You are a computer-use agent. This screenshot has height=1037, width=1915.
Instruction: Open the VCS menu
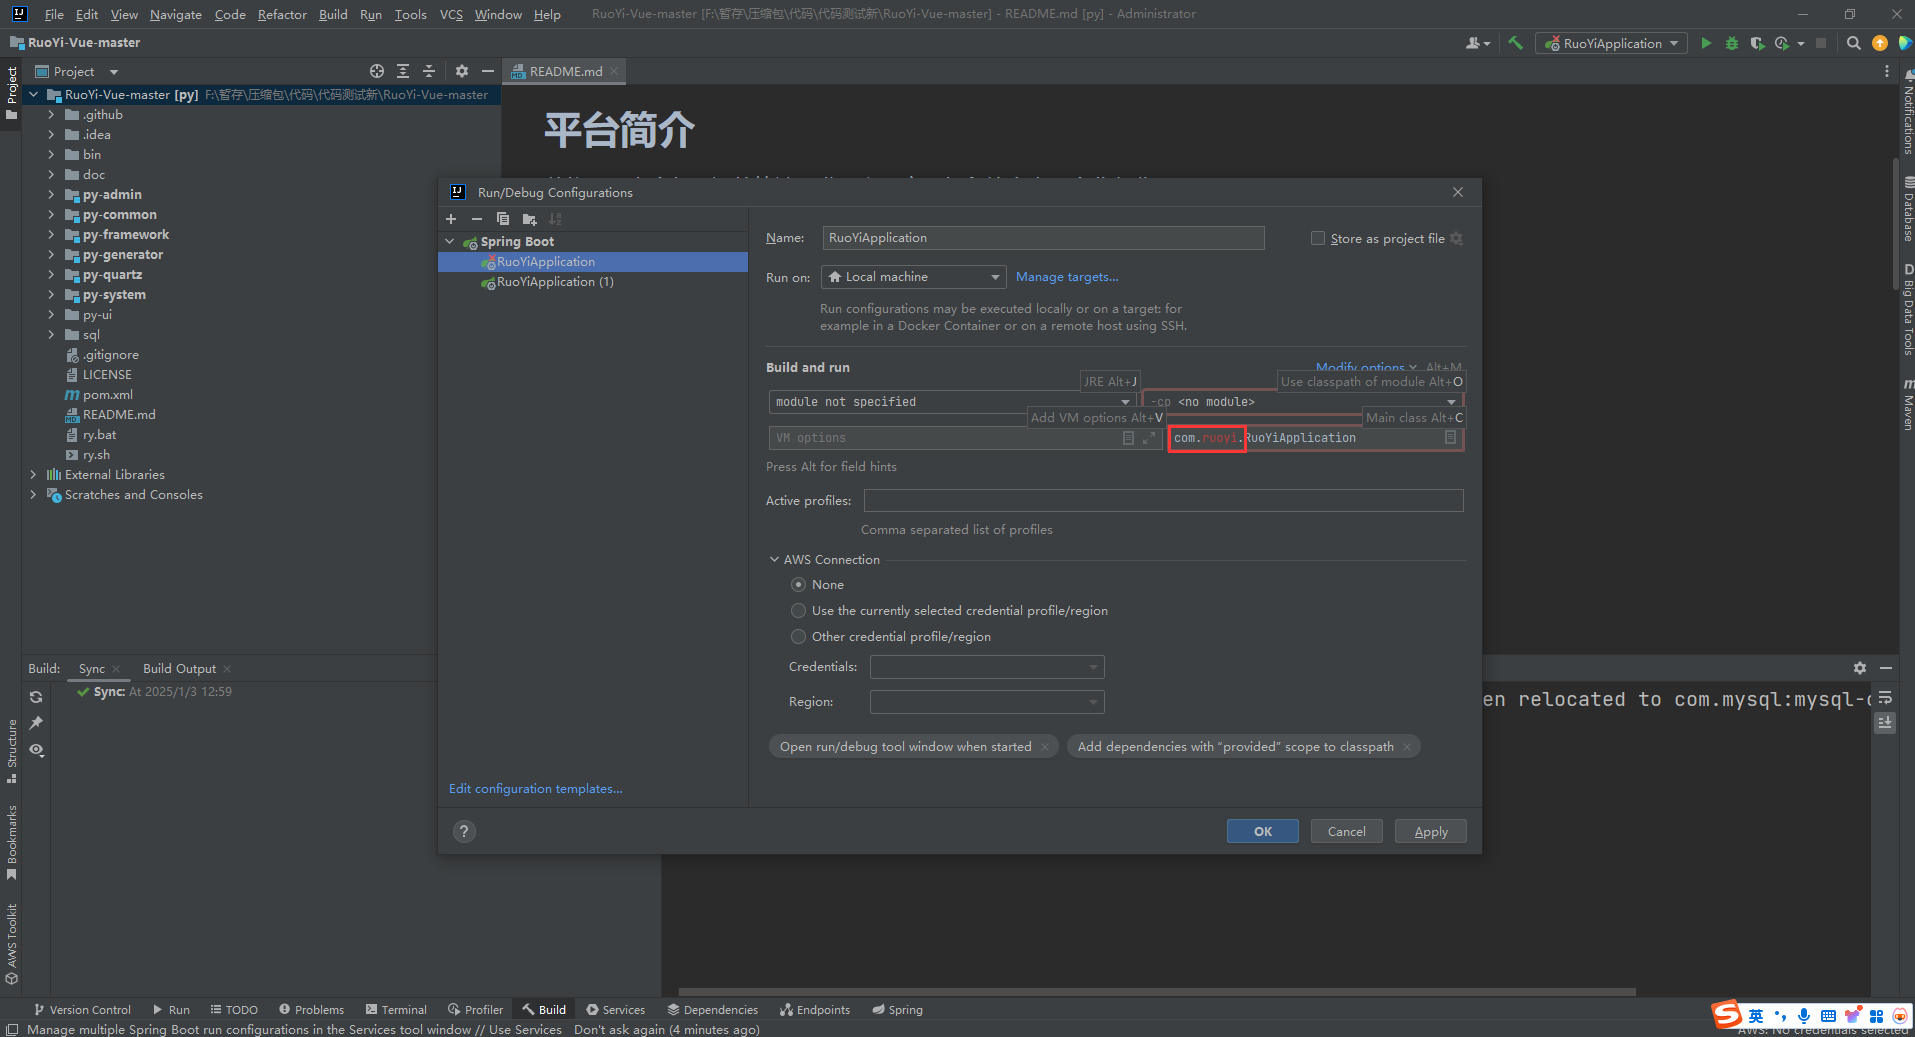(451, 14)
